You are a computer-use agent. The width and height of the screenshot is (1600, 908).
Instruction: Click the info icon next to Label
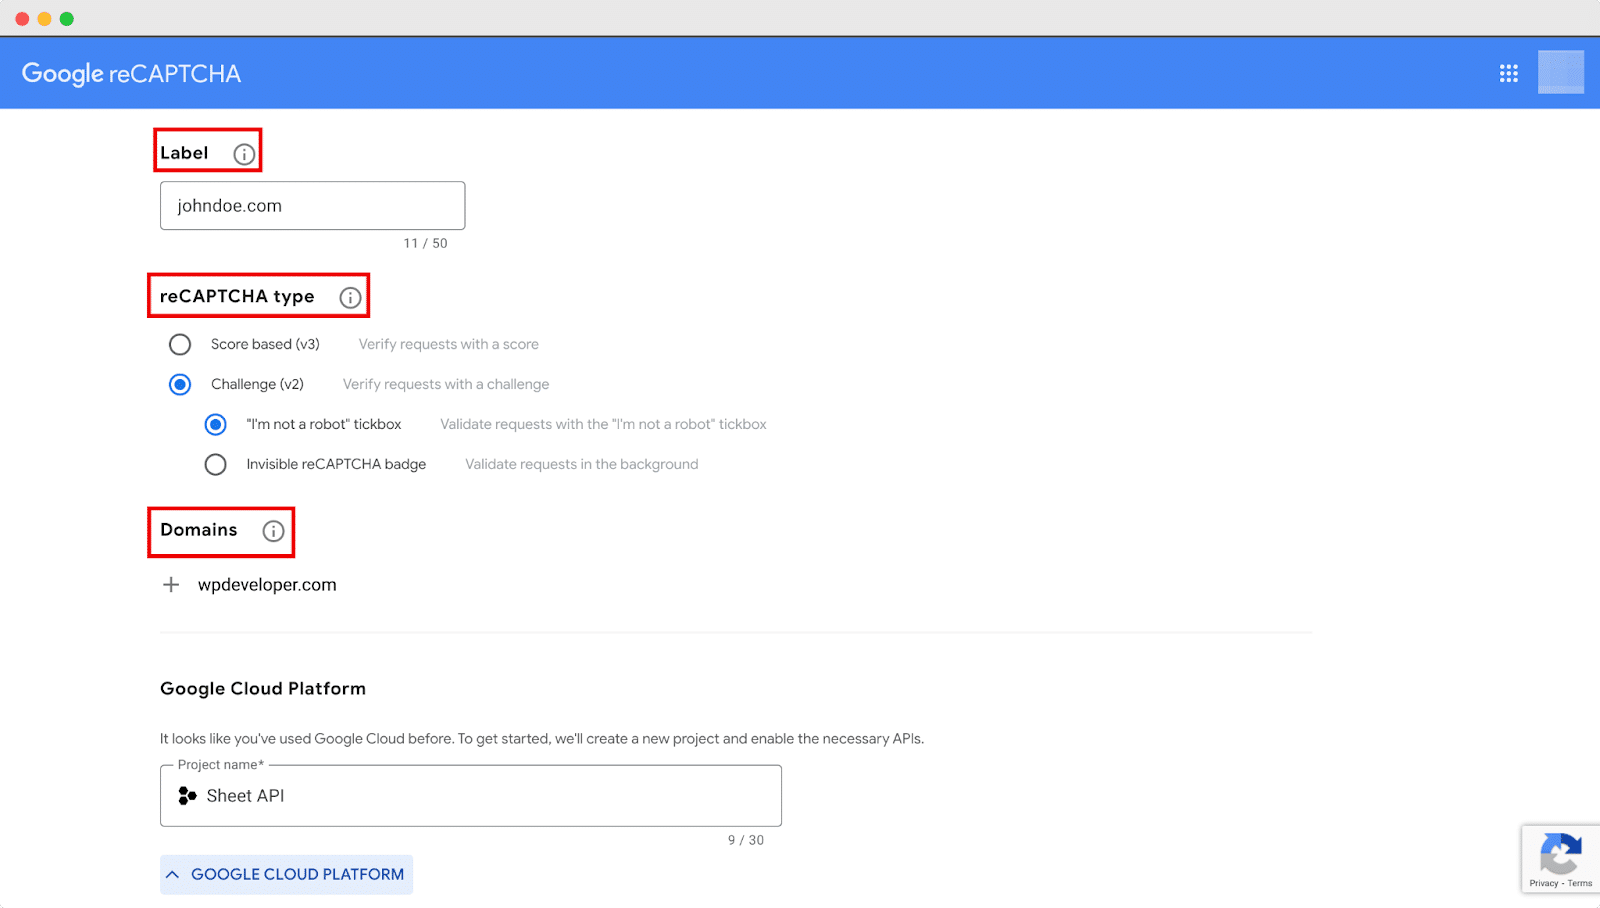tap(244, 153)
